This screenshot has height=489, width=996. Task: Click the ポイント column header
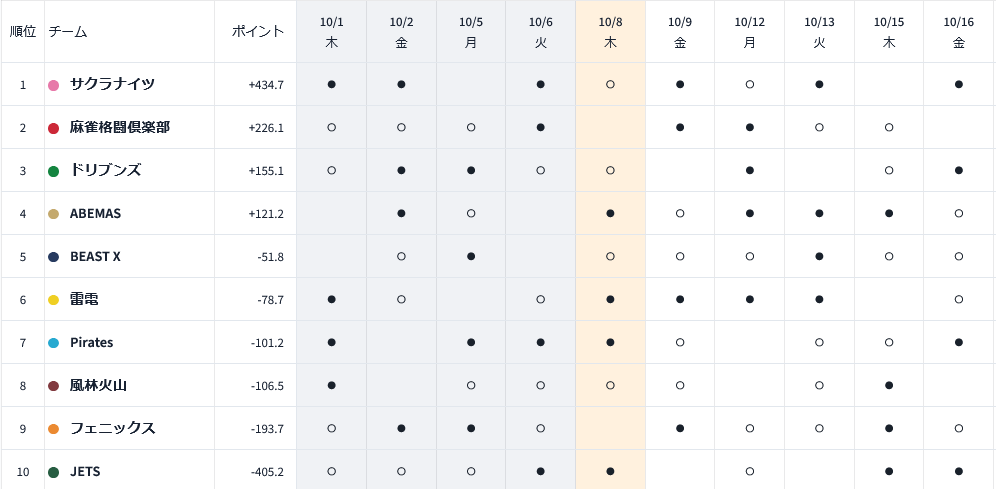click(257, 32)
